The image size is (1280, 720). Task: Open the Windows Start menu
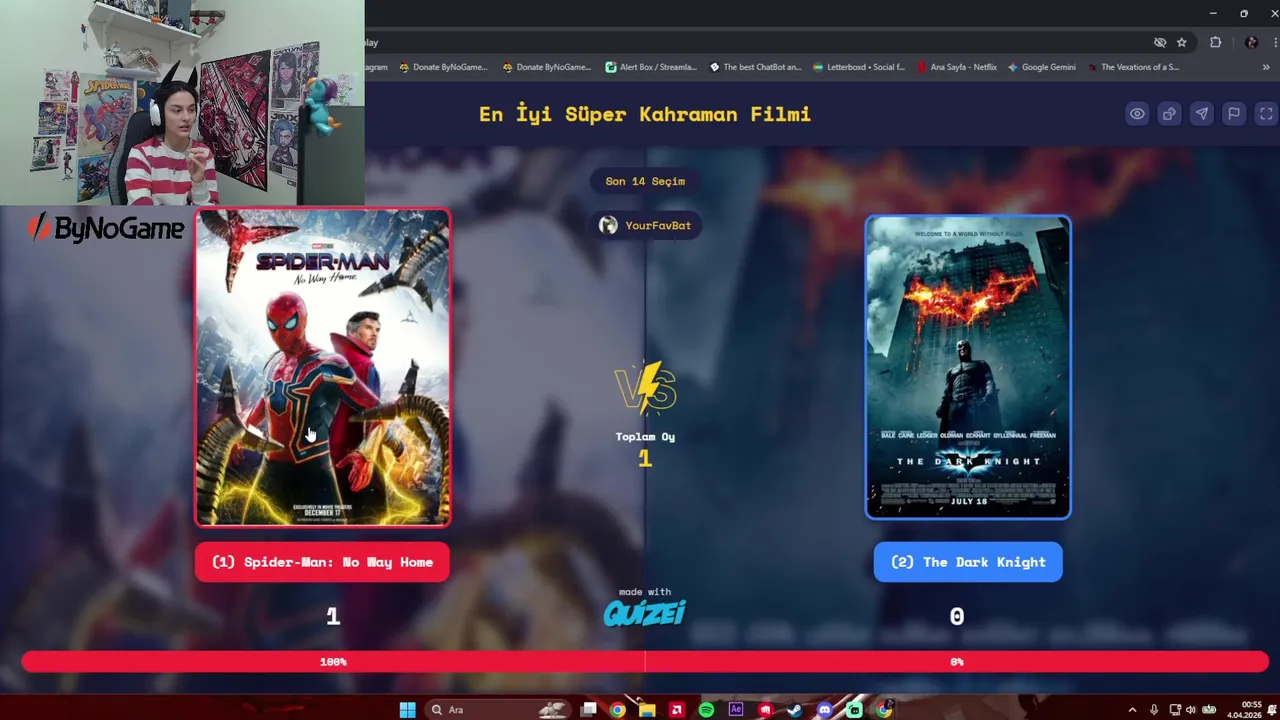coord(407,710)
